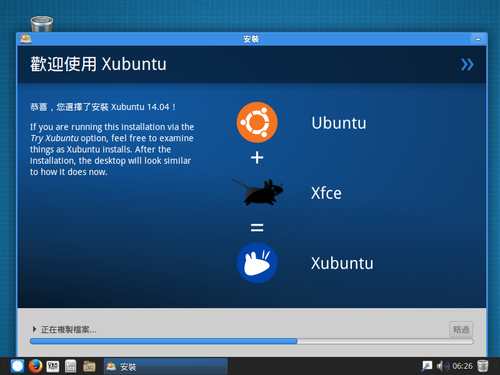Select the 安裝 window button in the taskbar
Viewport: 500px width, 375px height.
click(x=166, y=367)
